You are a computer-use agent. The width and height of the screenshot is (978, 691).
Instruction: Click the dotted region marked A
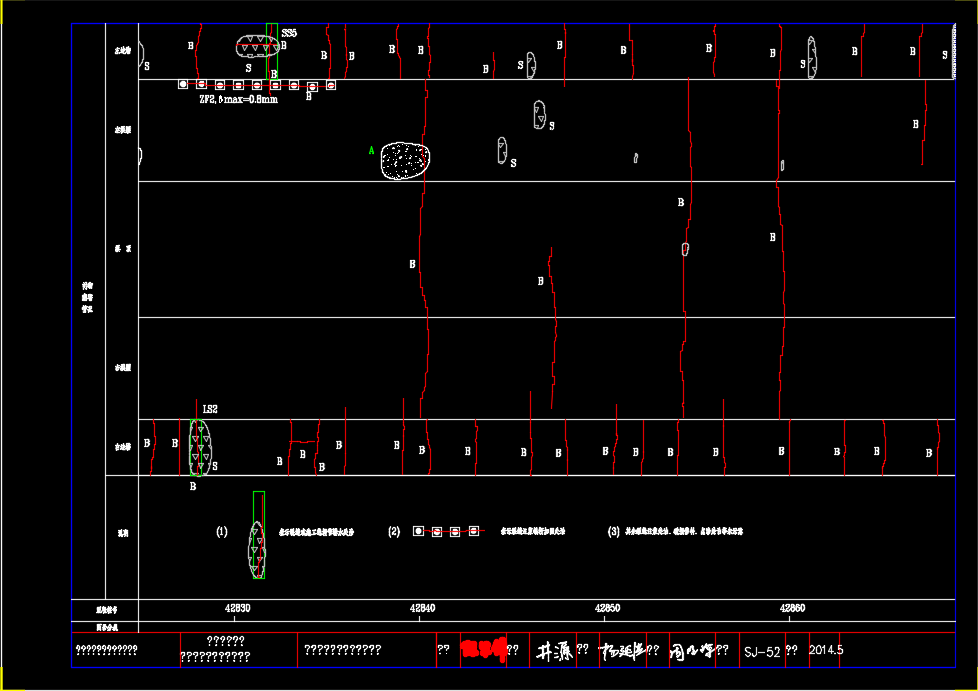[x=405, y=160]
